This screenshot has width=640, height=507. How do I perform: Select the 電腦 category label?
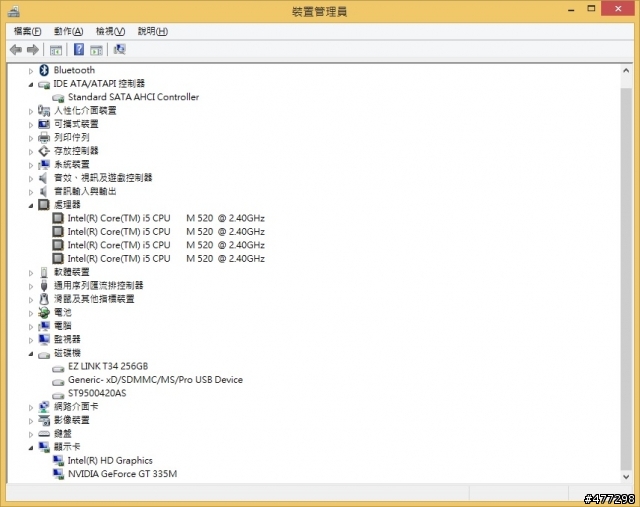(x=62, y=326)
